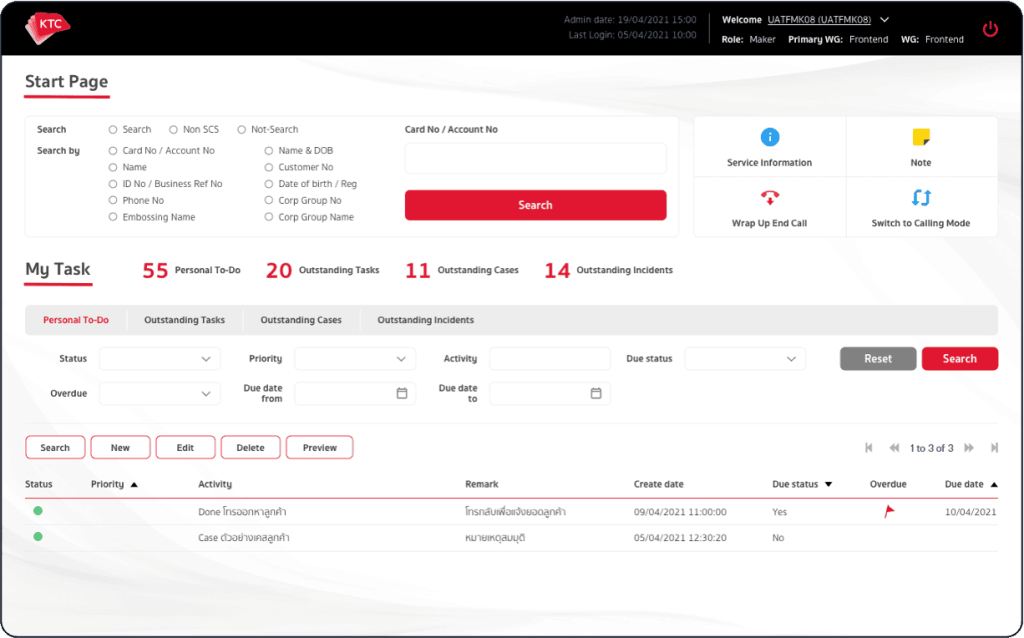Viewport: 1024px width, 638px height.
Task: Click the Card No / Account No field
Action: (536, 158)
